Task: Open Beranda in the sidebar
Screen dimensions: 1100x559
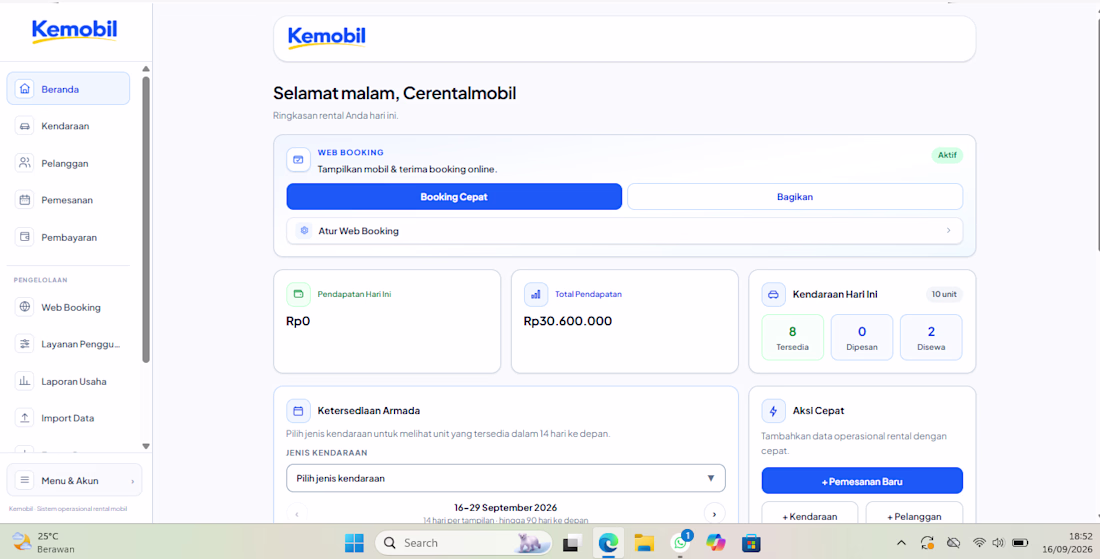Action: [68, 89]
